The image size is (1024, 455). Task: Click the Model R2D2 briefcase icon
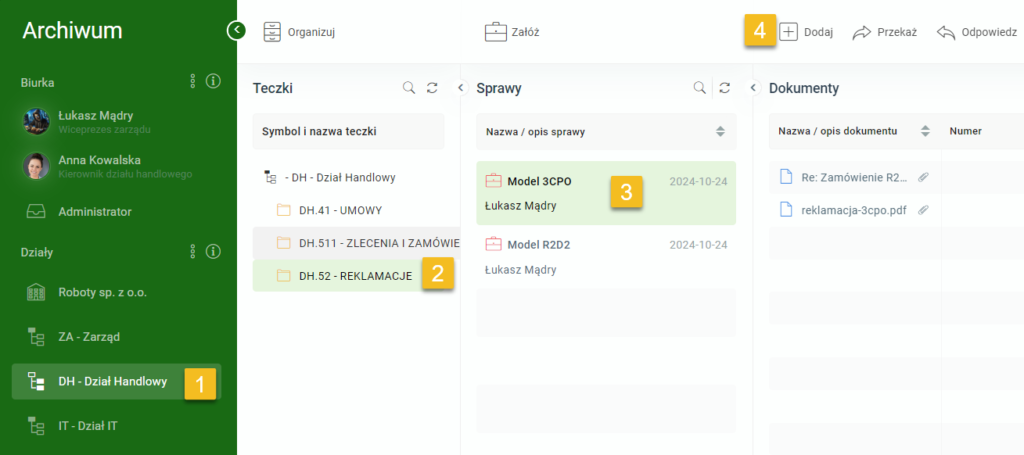(x=493, y=245)
